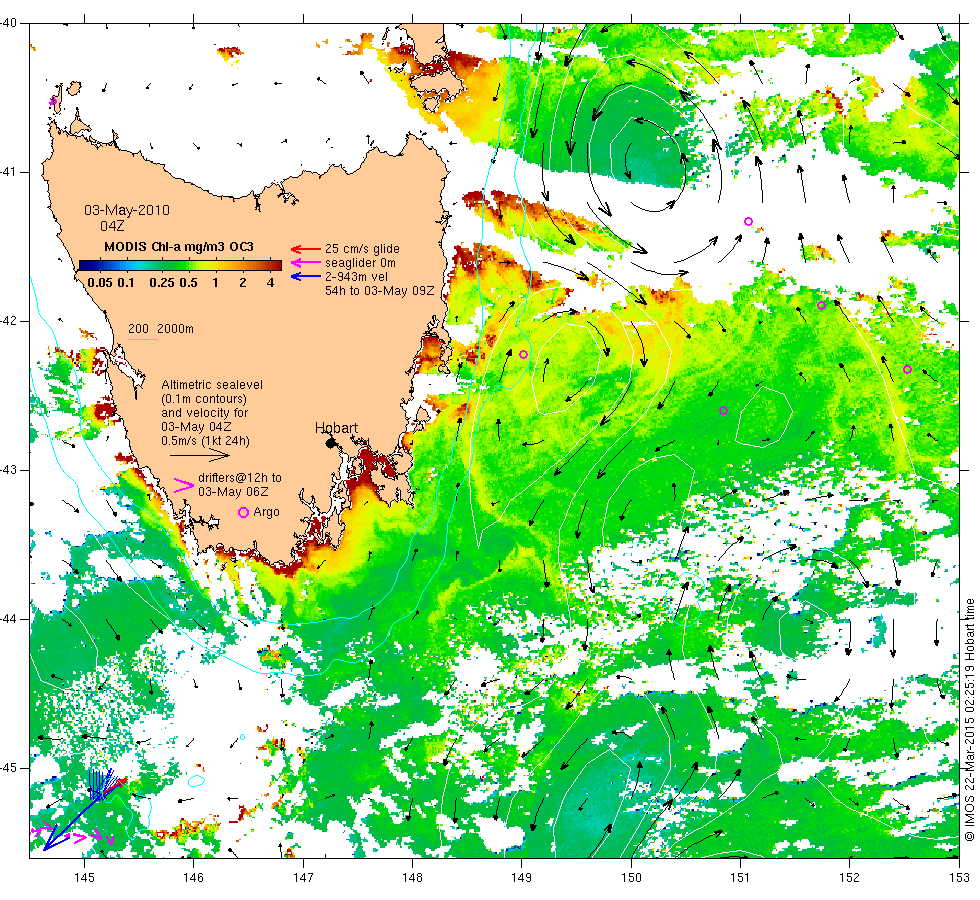Click the '03-May-2010' date label
This screenshot has height=900, width=980.
127,210
